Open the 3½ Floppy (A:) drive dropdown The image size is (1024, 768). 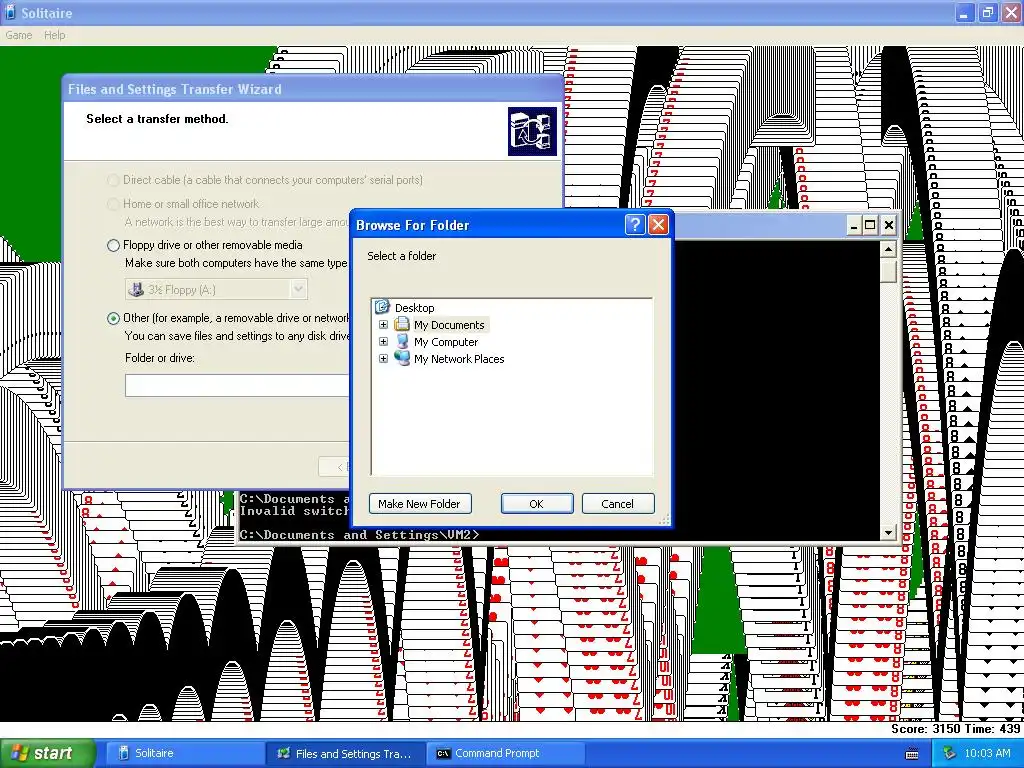click(298, 289)
